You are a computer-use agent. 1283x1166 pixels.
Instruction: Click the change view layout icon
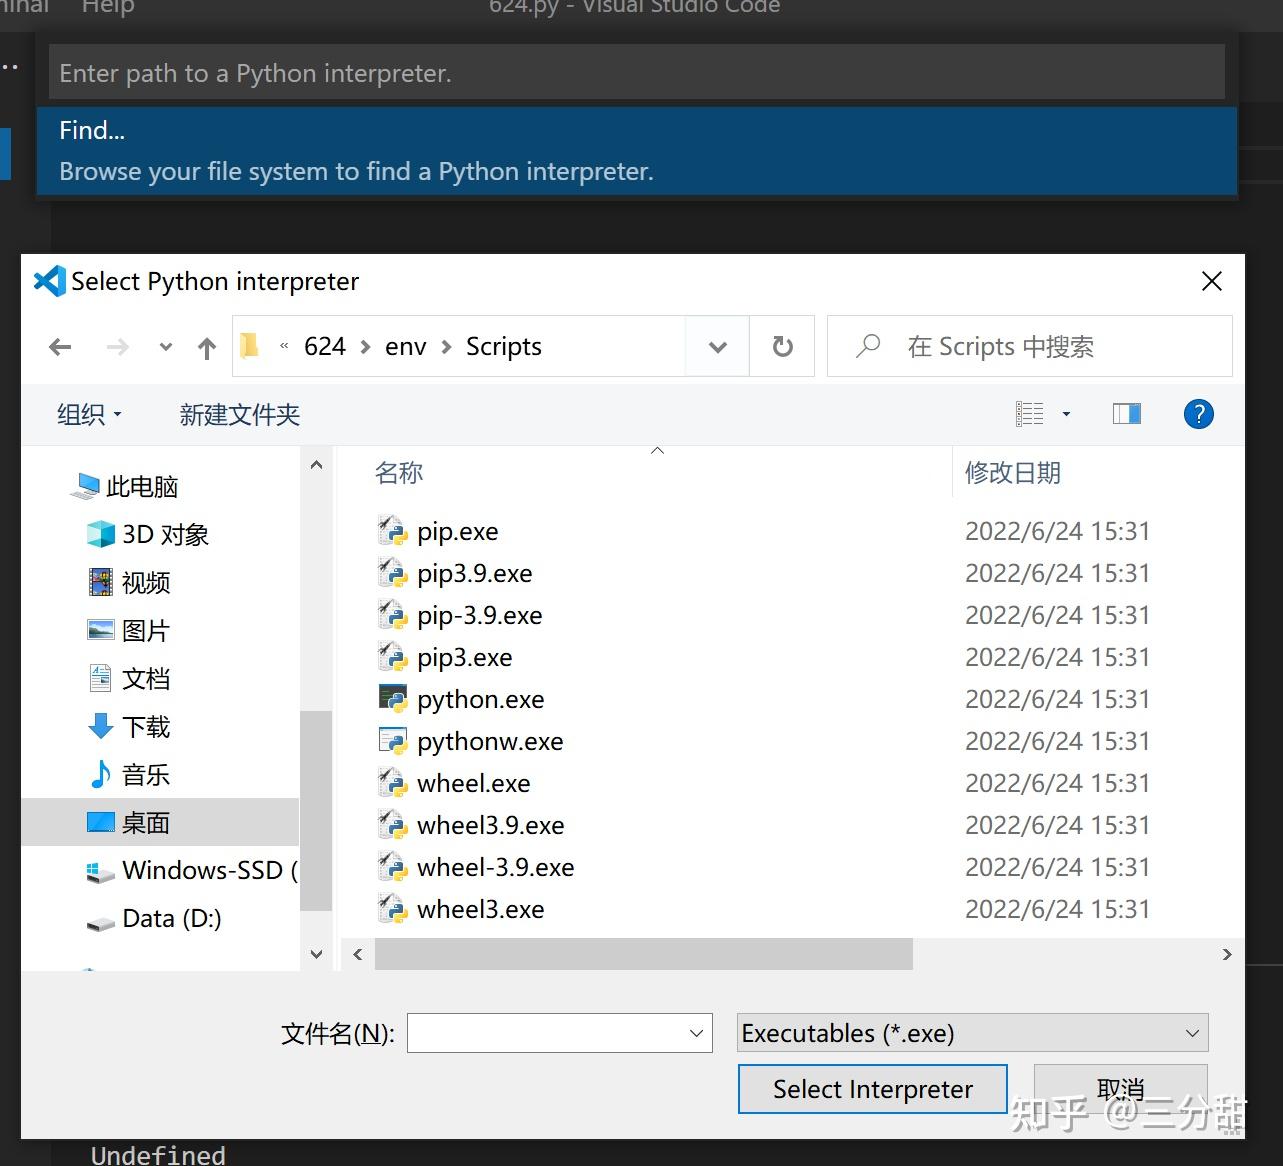tap(1030, 413)
